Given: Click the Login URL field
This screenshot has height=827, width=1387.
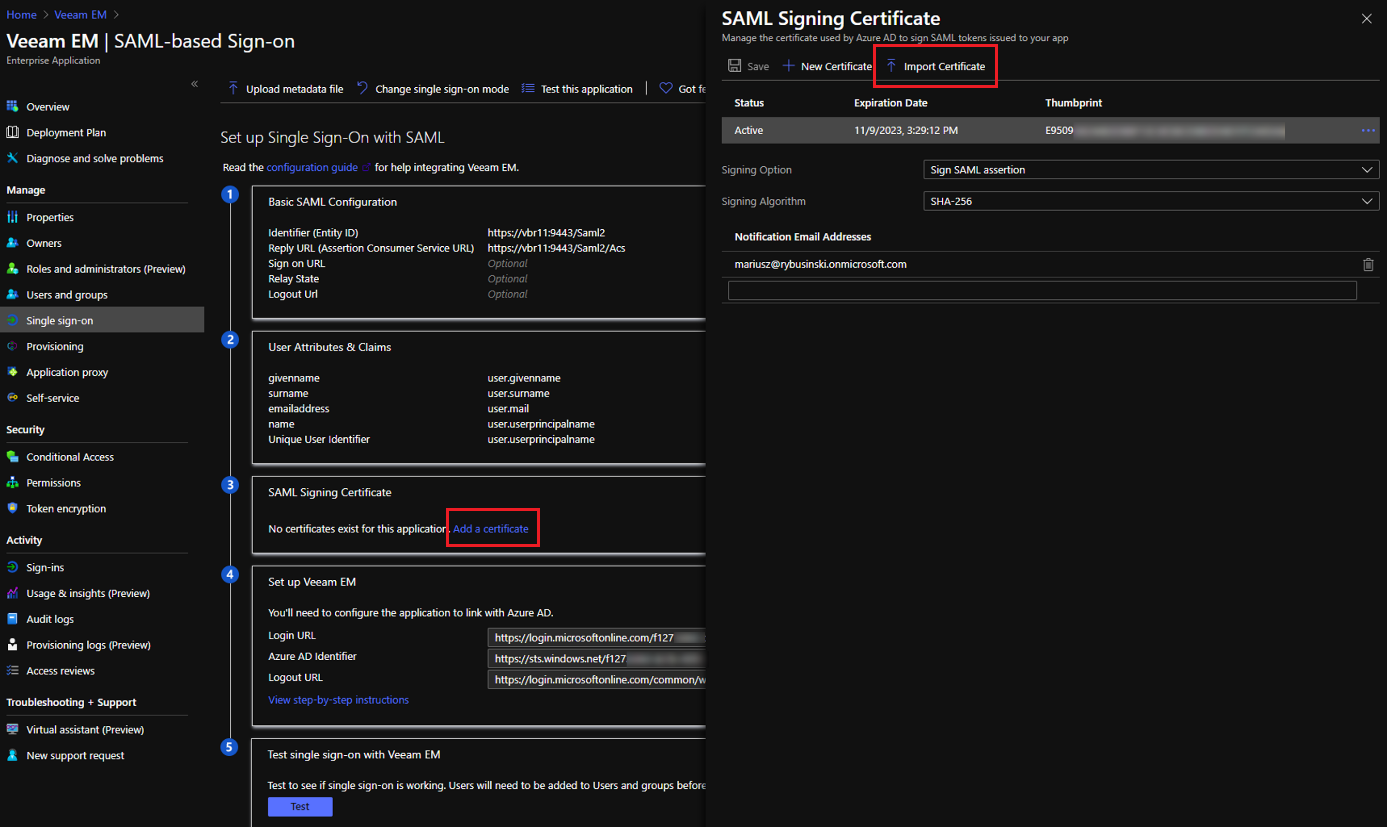Looking at the screenshot, I should [597, 637].
